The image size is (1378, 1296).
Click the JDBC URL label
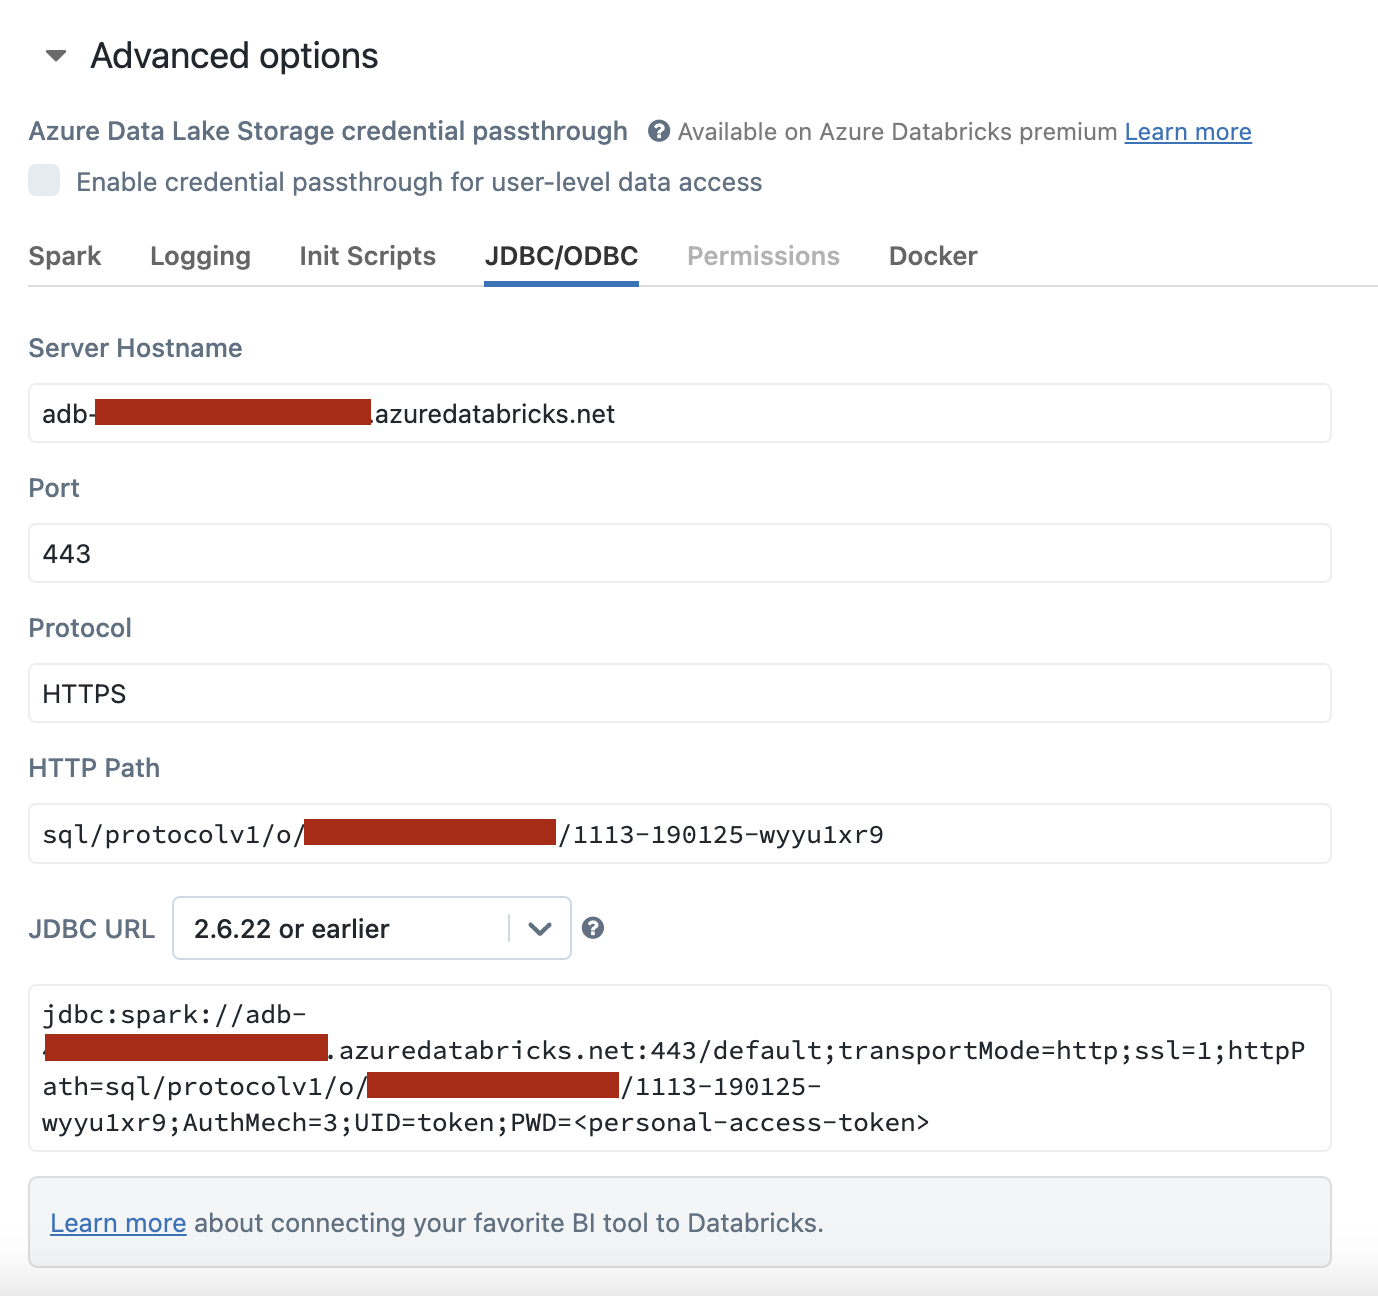[92, 929]
